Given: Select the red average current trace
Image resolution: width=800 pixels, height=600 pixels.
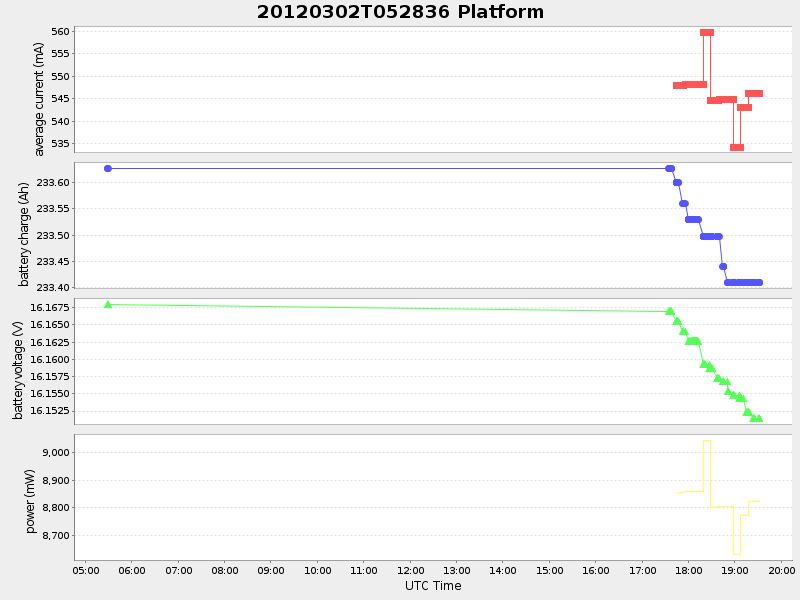Looking at the screenshot, I should 690,86.
